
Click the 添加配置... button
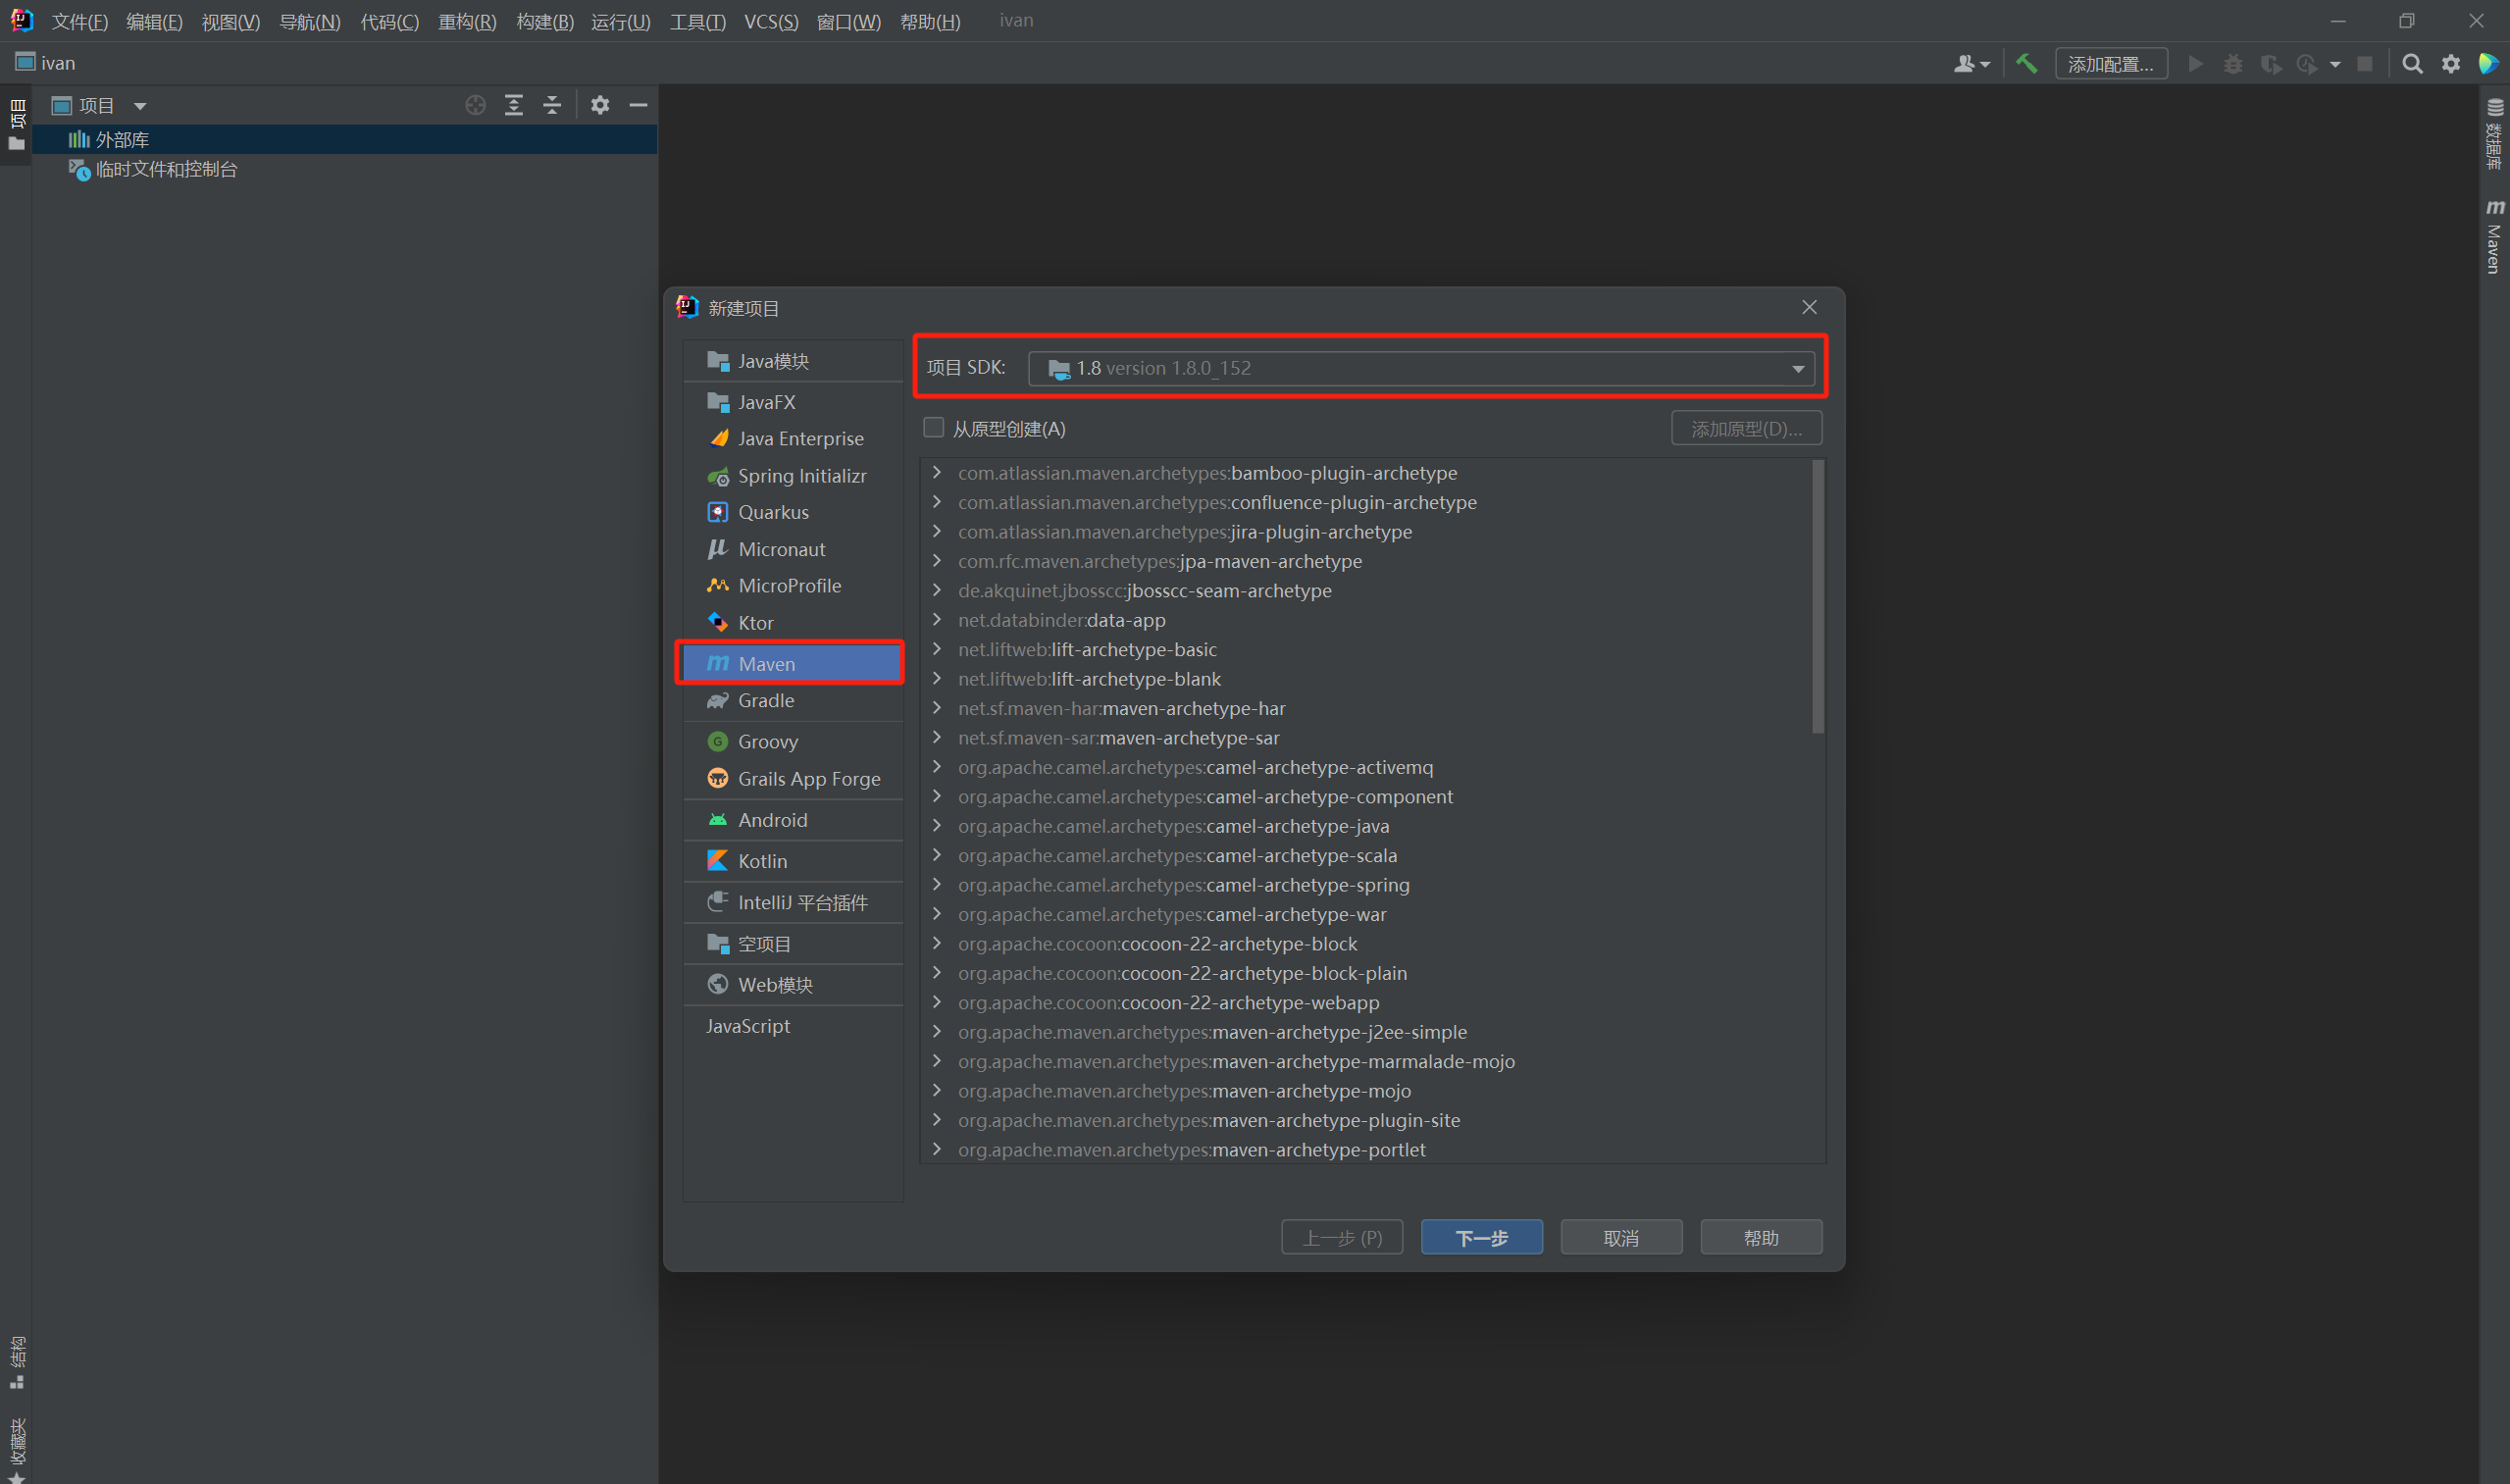[2111, 64]
